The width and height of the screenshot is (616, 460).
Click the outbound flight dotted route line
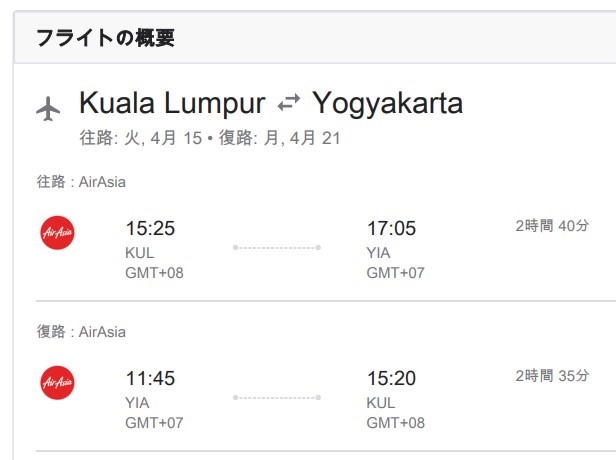pyautogui.click(x=277, y=247)
